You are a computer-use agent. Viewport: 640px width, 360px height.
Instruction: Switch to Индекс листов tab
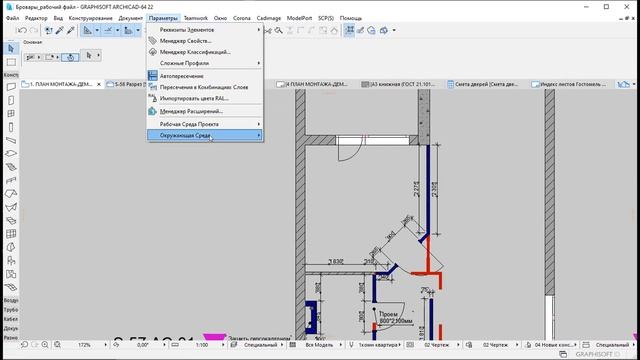click(569, 84)
